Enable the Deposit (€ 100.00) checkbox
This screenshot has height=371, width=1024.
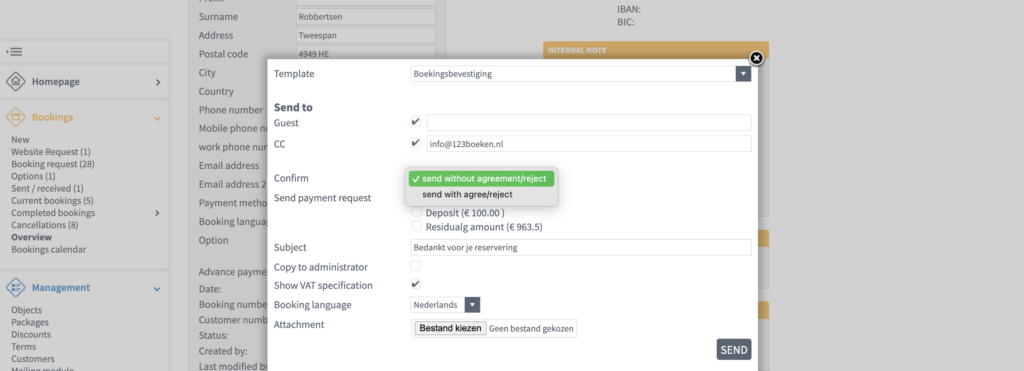[x=416, y=212]
